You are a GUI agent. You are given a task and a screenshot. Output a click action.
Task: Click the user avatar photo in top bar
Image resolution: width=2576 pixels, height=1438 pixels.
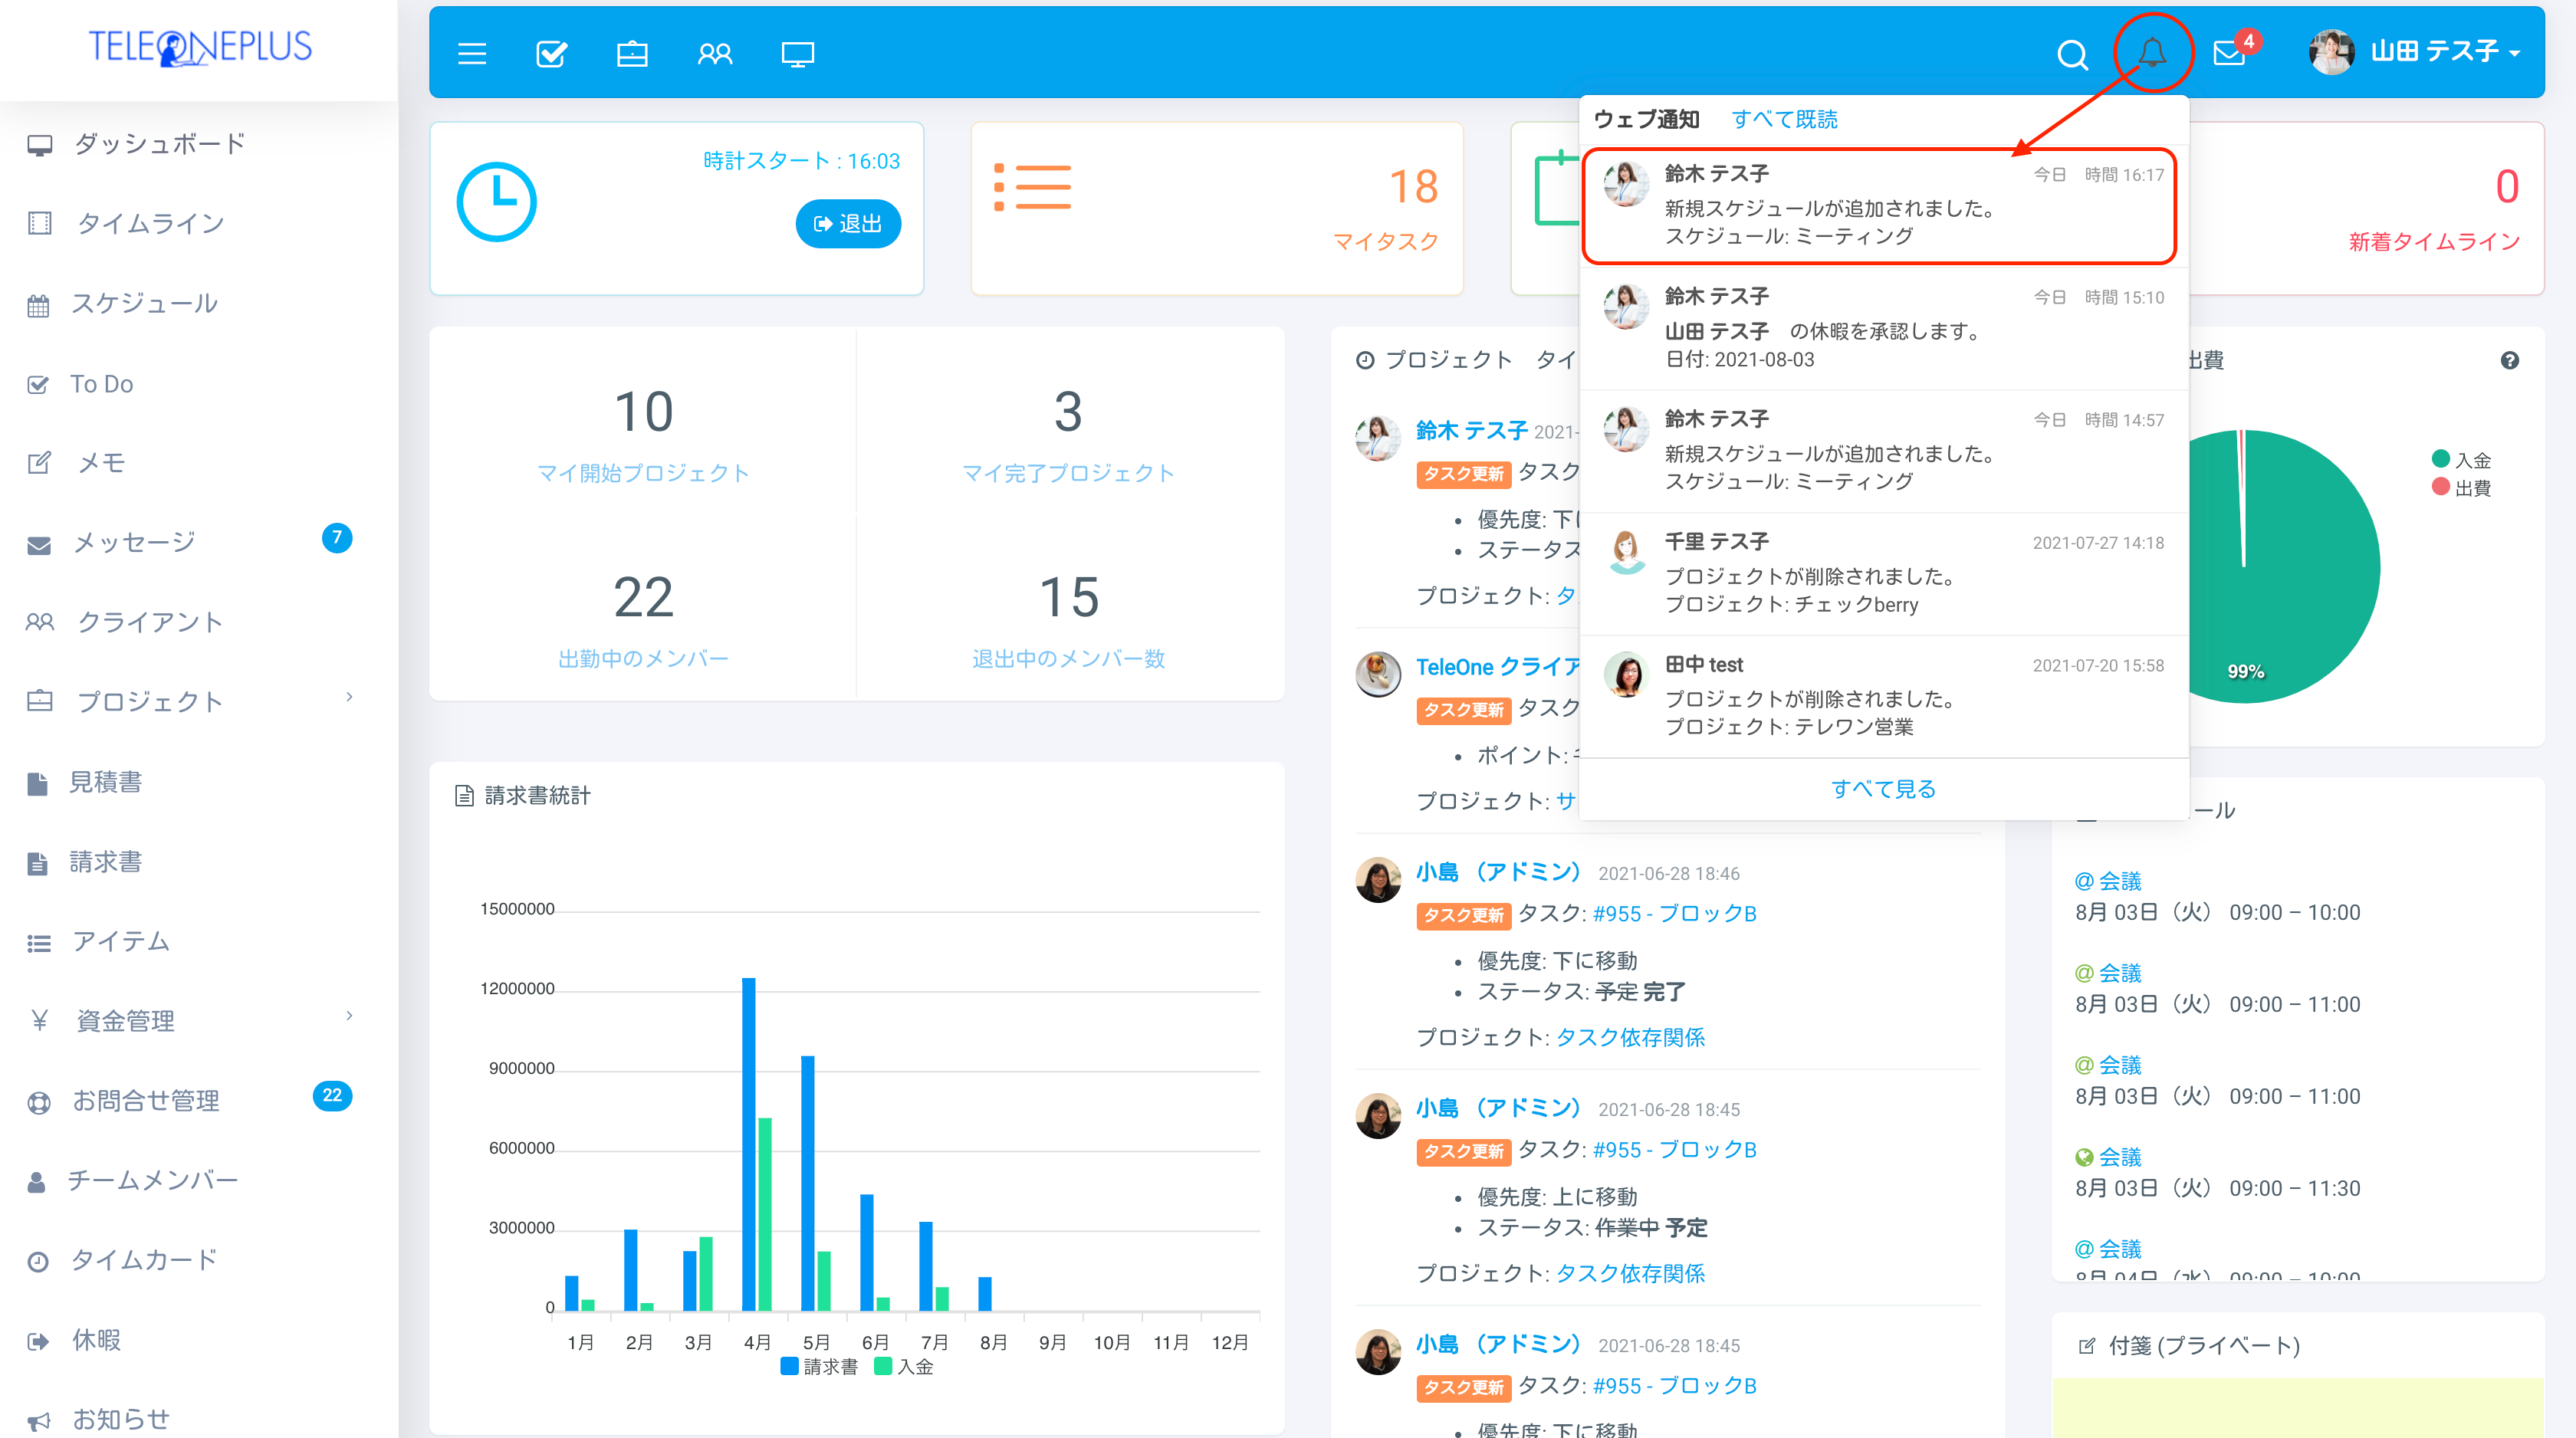pyautogui.click(x=2331, y=52)
